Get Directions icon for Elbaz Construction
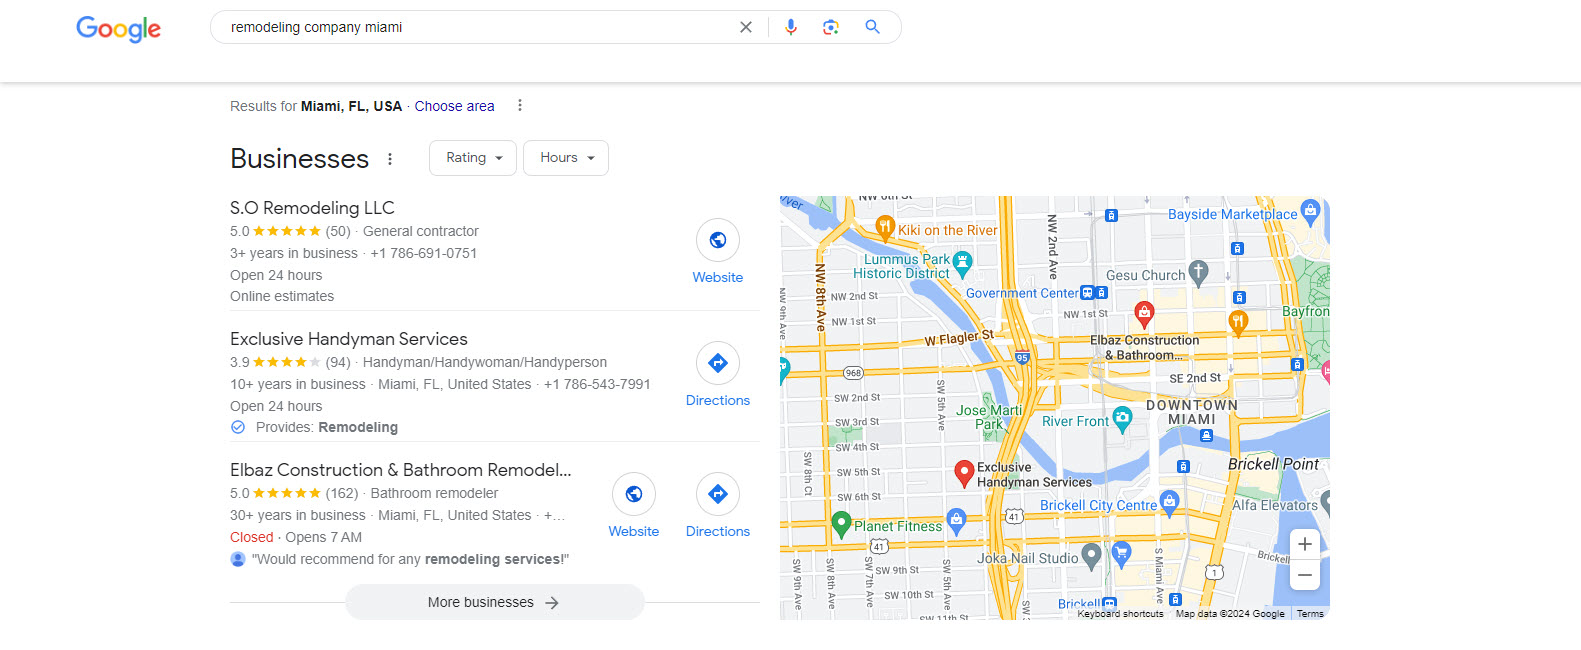The image size is (1581, 650). [x=718, y=494]
